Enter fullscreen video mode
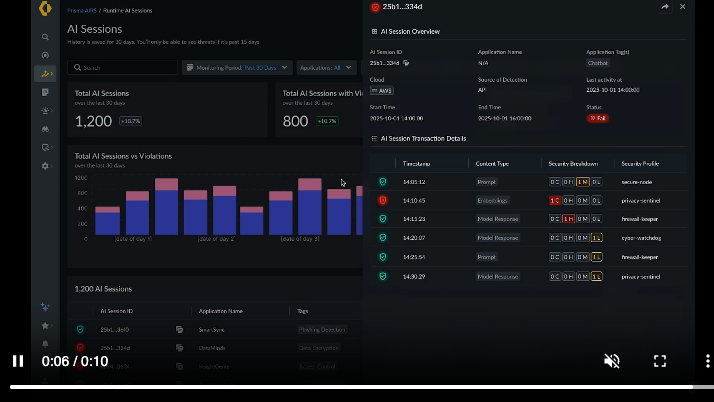Viewport: 714px width, 402px height. 660,361
